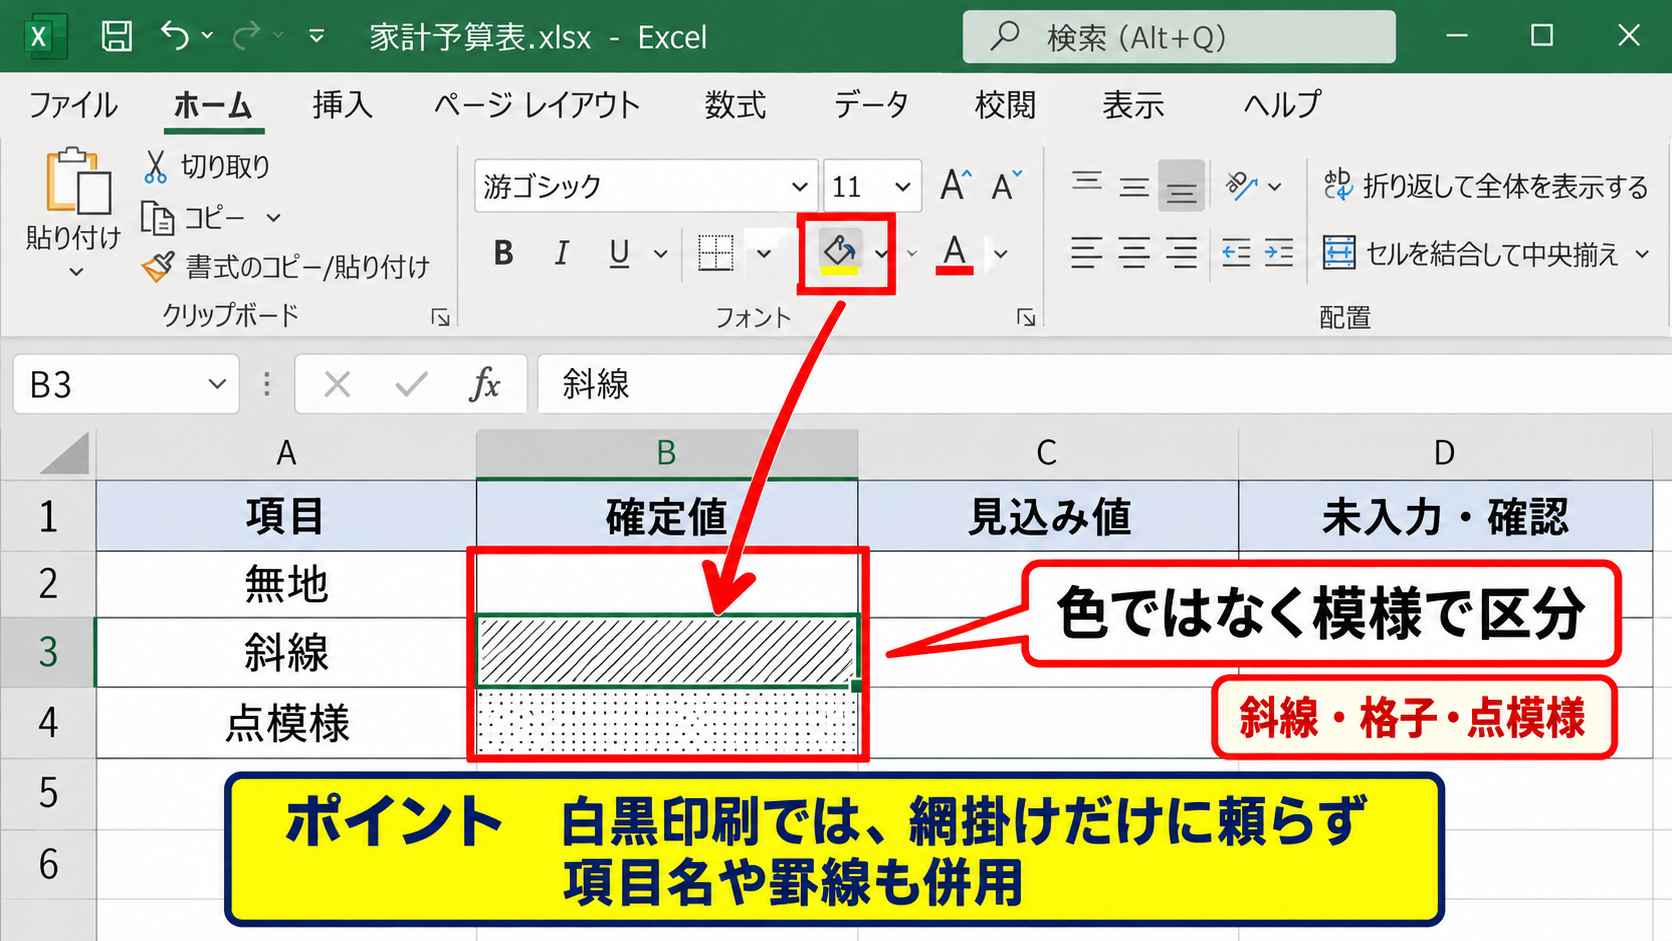1672x941 pixels.
Task: Switch to the 挿入 tab
Action: pyautogui.click(x=342, y=105)
